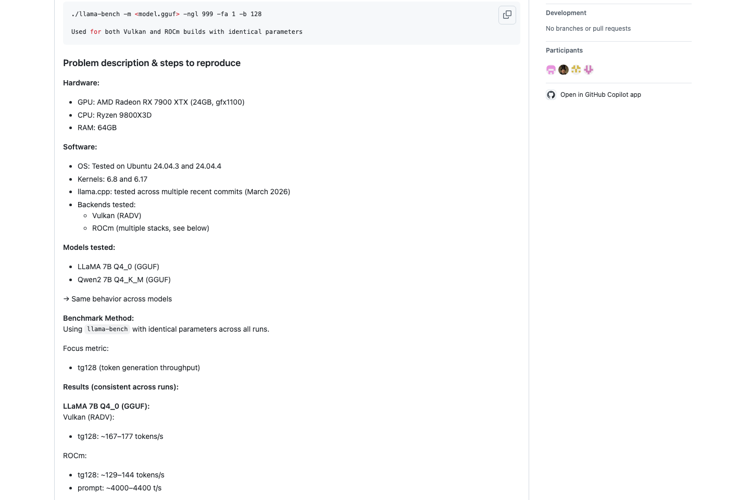Image resolution: width=750 pixels, height=500 pixels.
Task: Open the yellow identicon participant avatar
Action: 576,70
